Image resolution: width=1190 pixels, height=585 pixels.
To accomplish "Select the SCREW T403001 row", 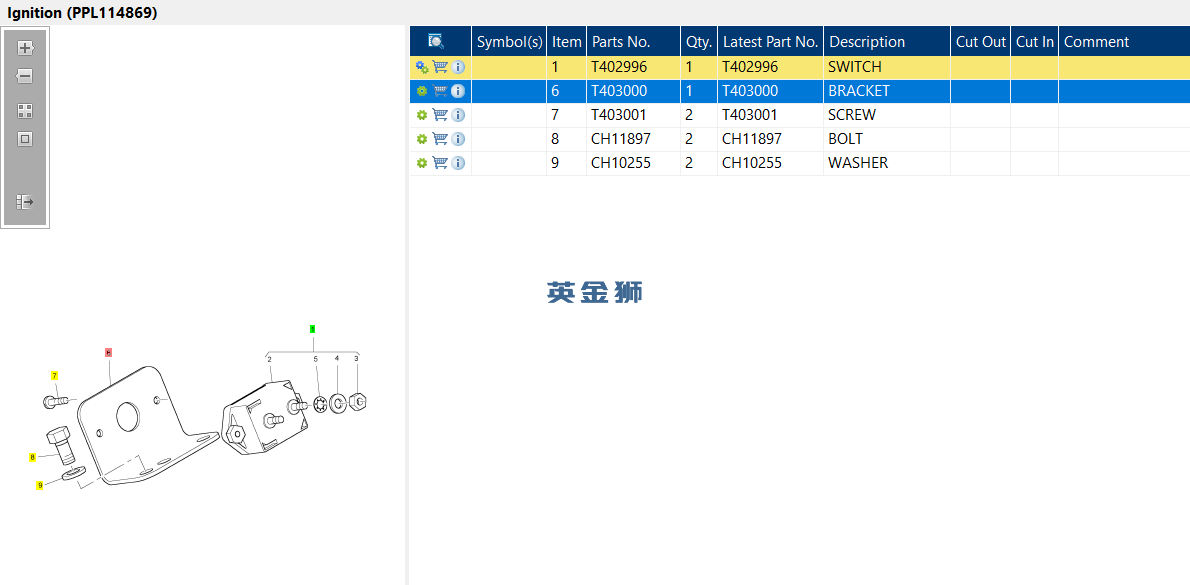I will [800, 115].
